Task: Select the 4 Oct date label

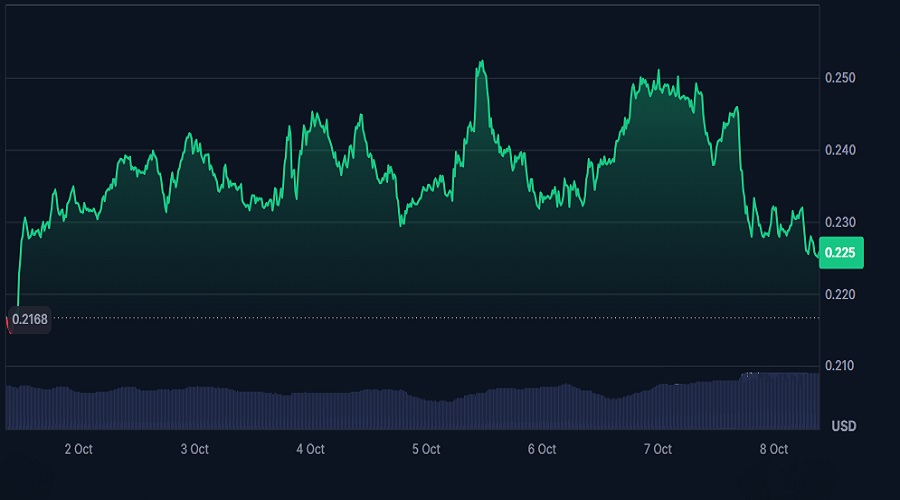Action: point(310,449)
